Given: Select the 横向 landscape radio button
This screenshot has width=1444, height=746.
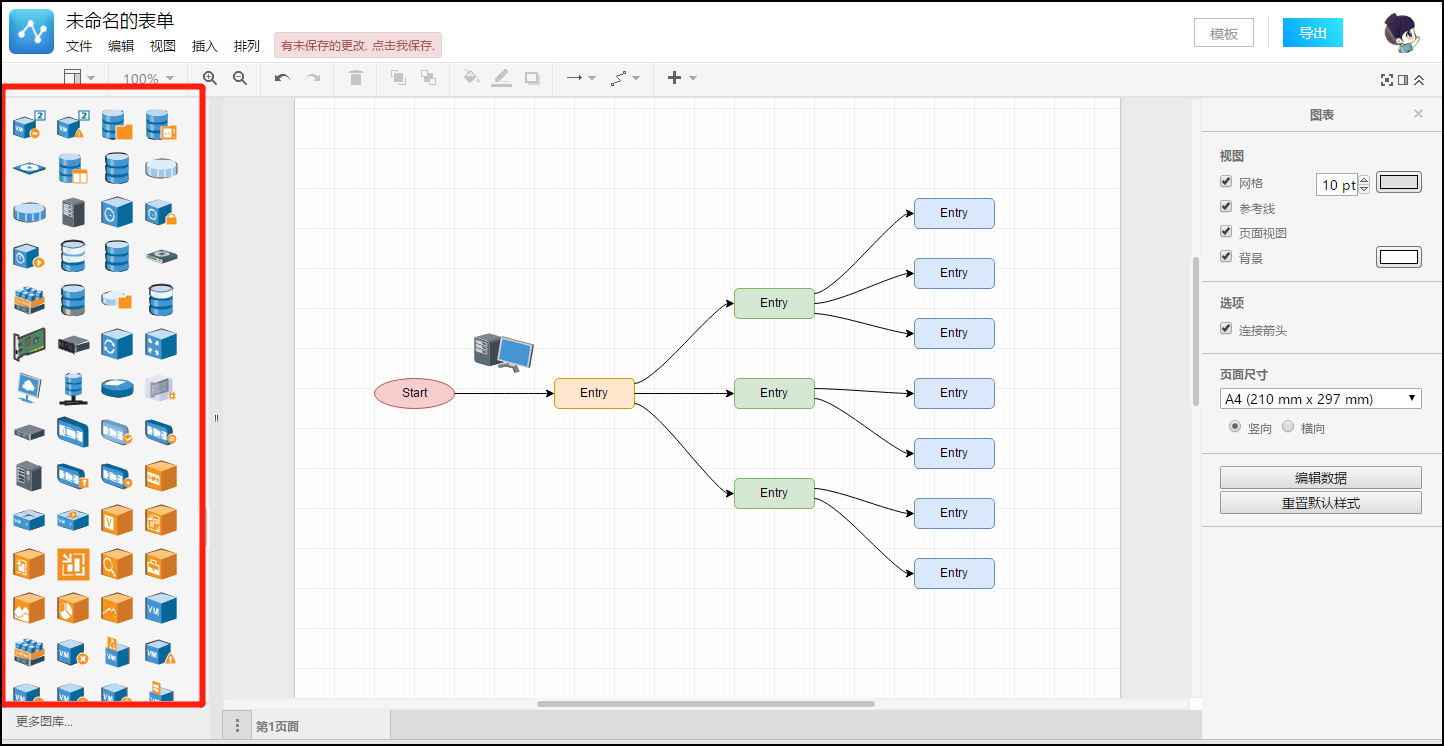Looking at the screenshot, I should (x=1288, y=427).
